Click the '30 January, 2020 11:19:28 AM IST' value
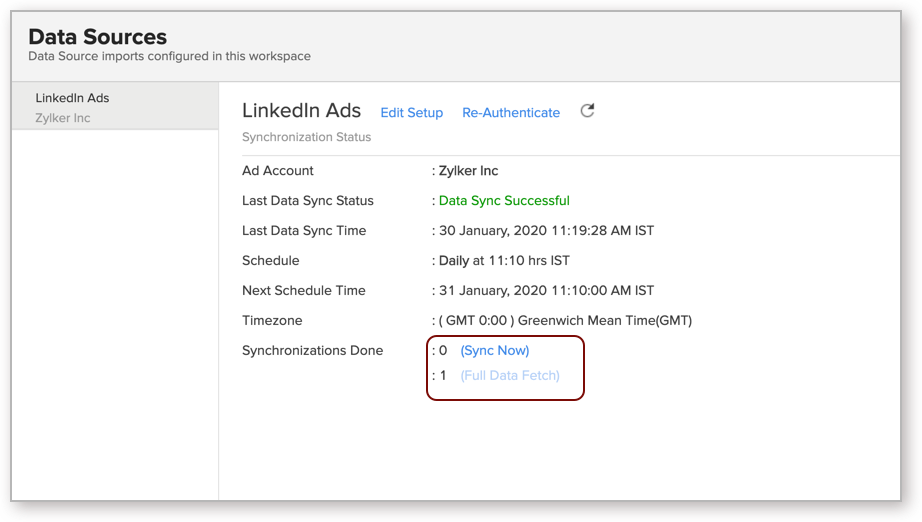Screen dimensions: 922x522 pyautogui.click(x=546, y=230)
